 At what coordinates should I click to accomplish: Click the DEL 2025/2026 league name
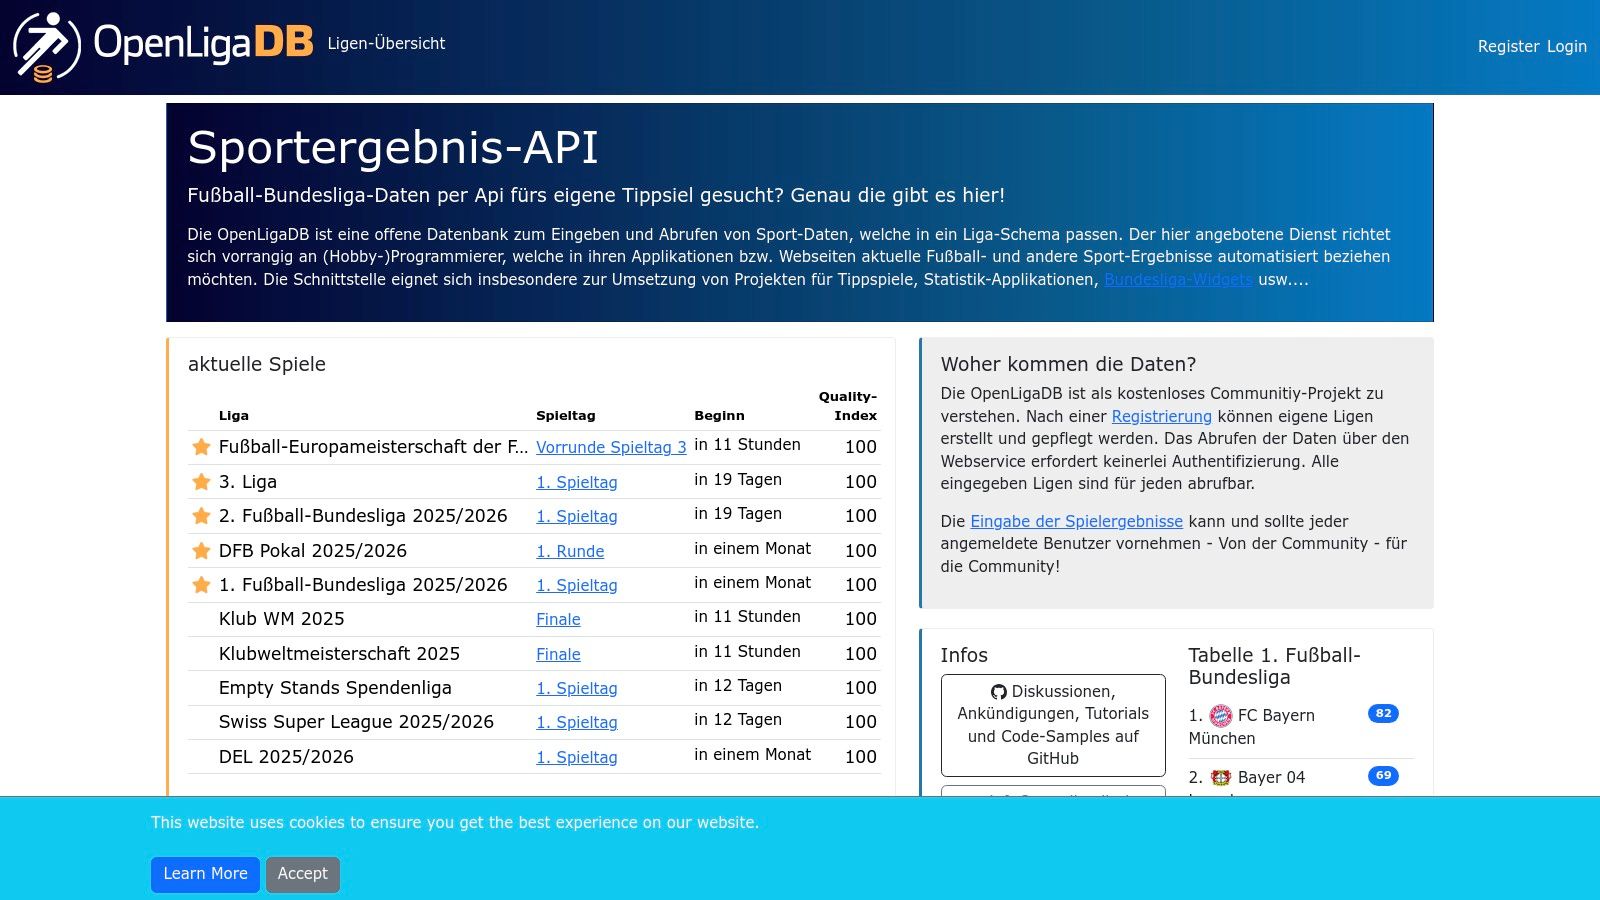(x=286, y=757)
